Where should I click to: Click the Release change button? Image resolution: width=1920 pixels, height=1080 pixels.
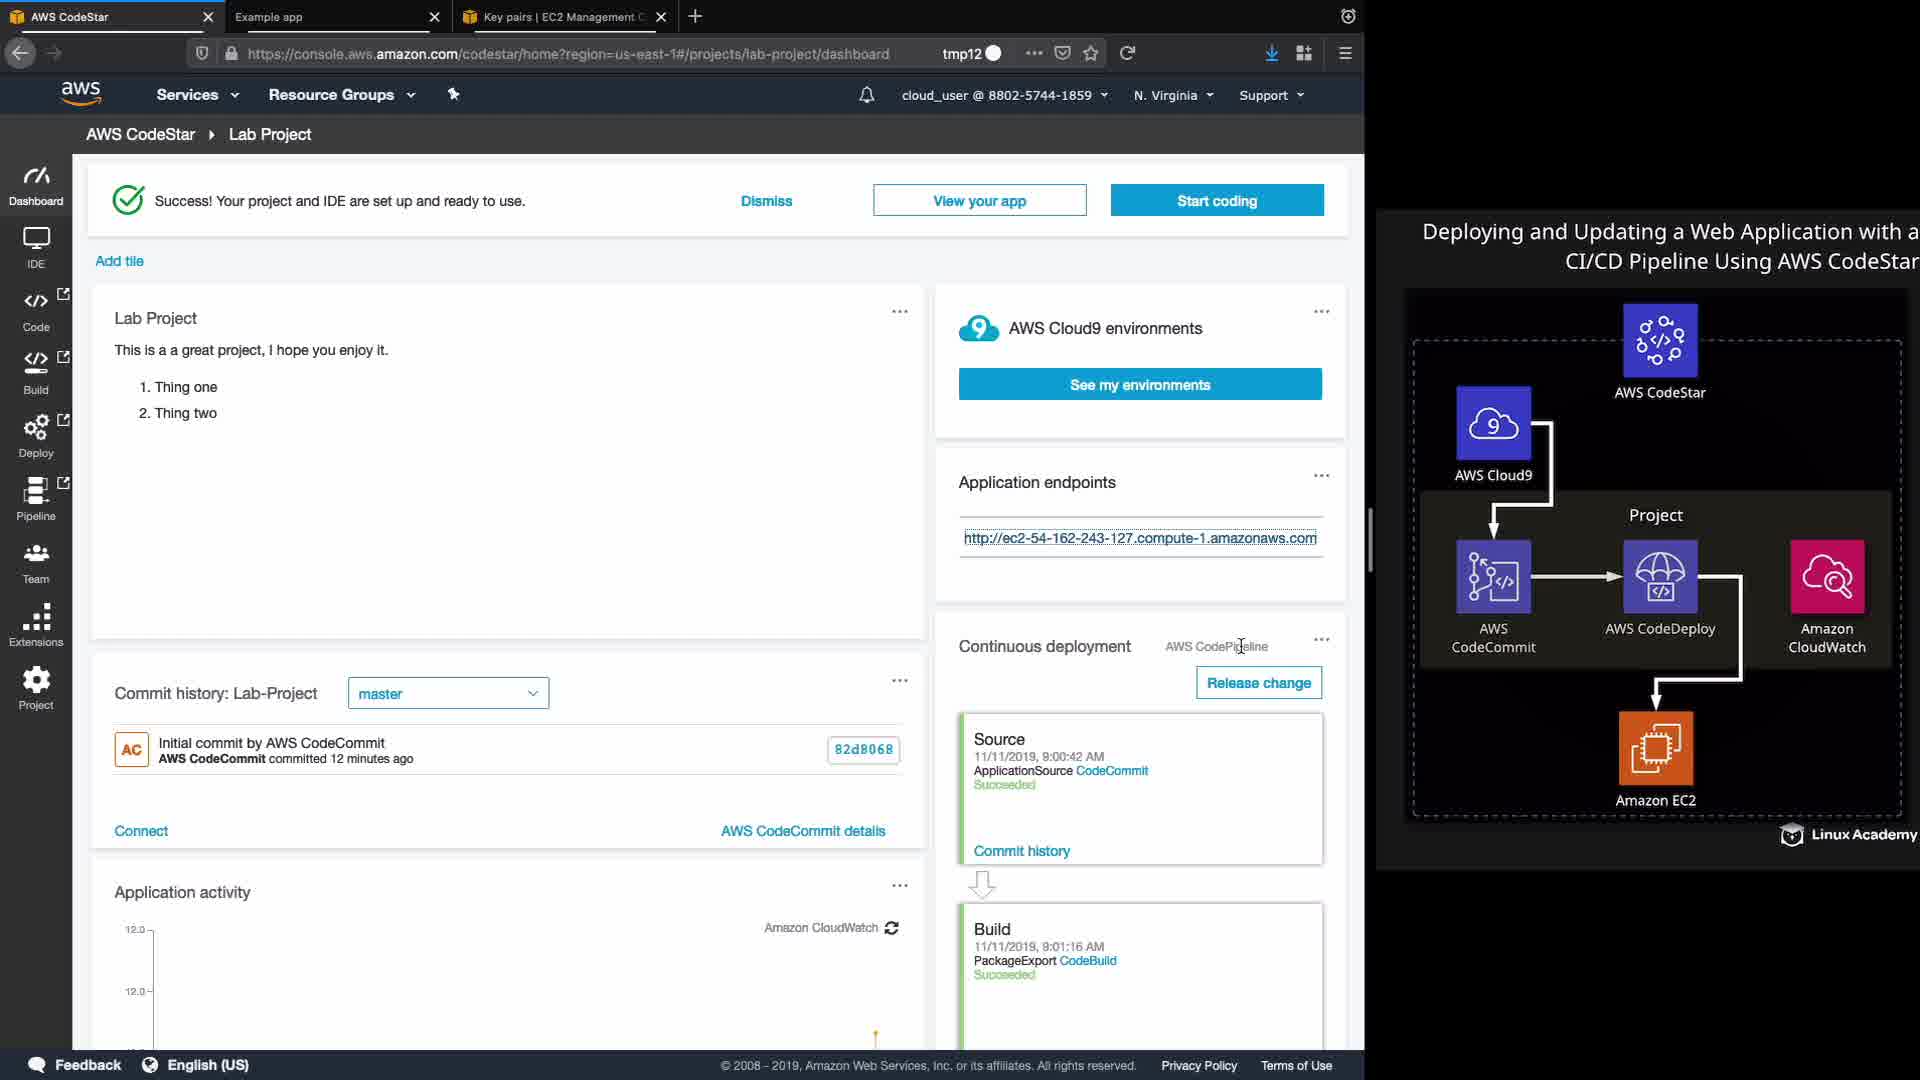tap(1258, 683)
